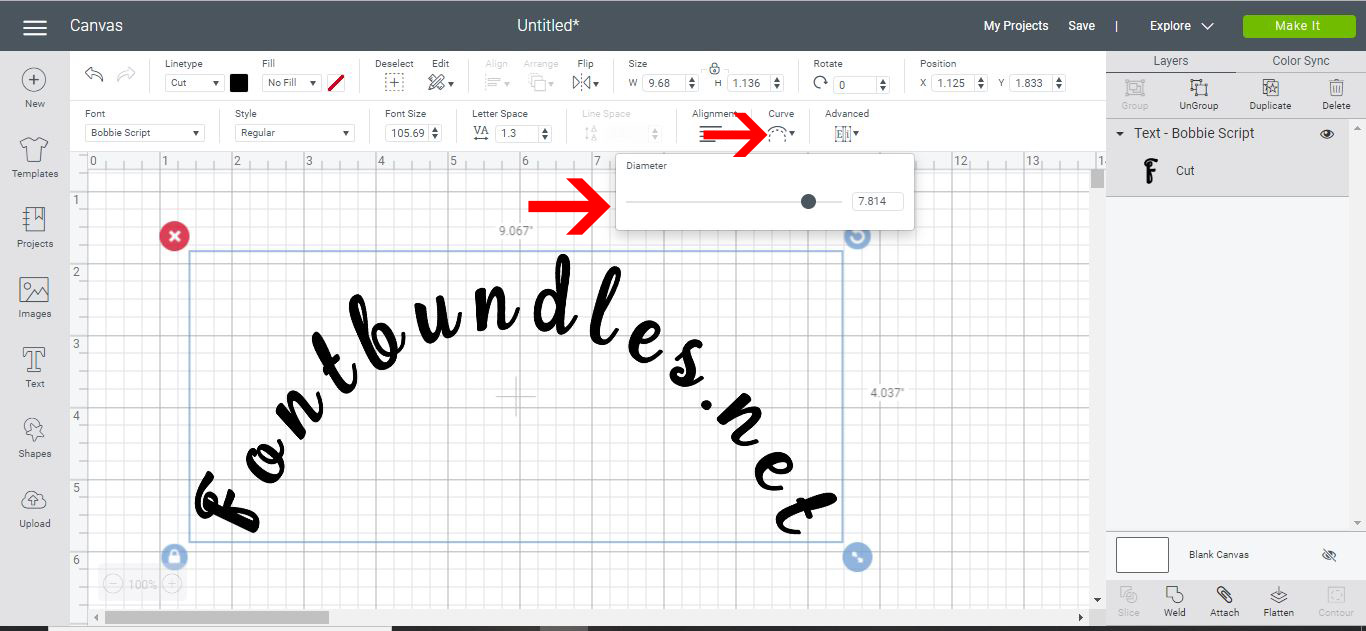Image resolution: width=1366 pixels, height=631 pixels.
Task: Open the Advanced text options
Action: [846, 133]
